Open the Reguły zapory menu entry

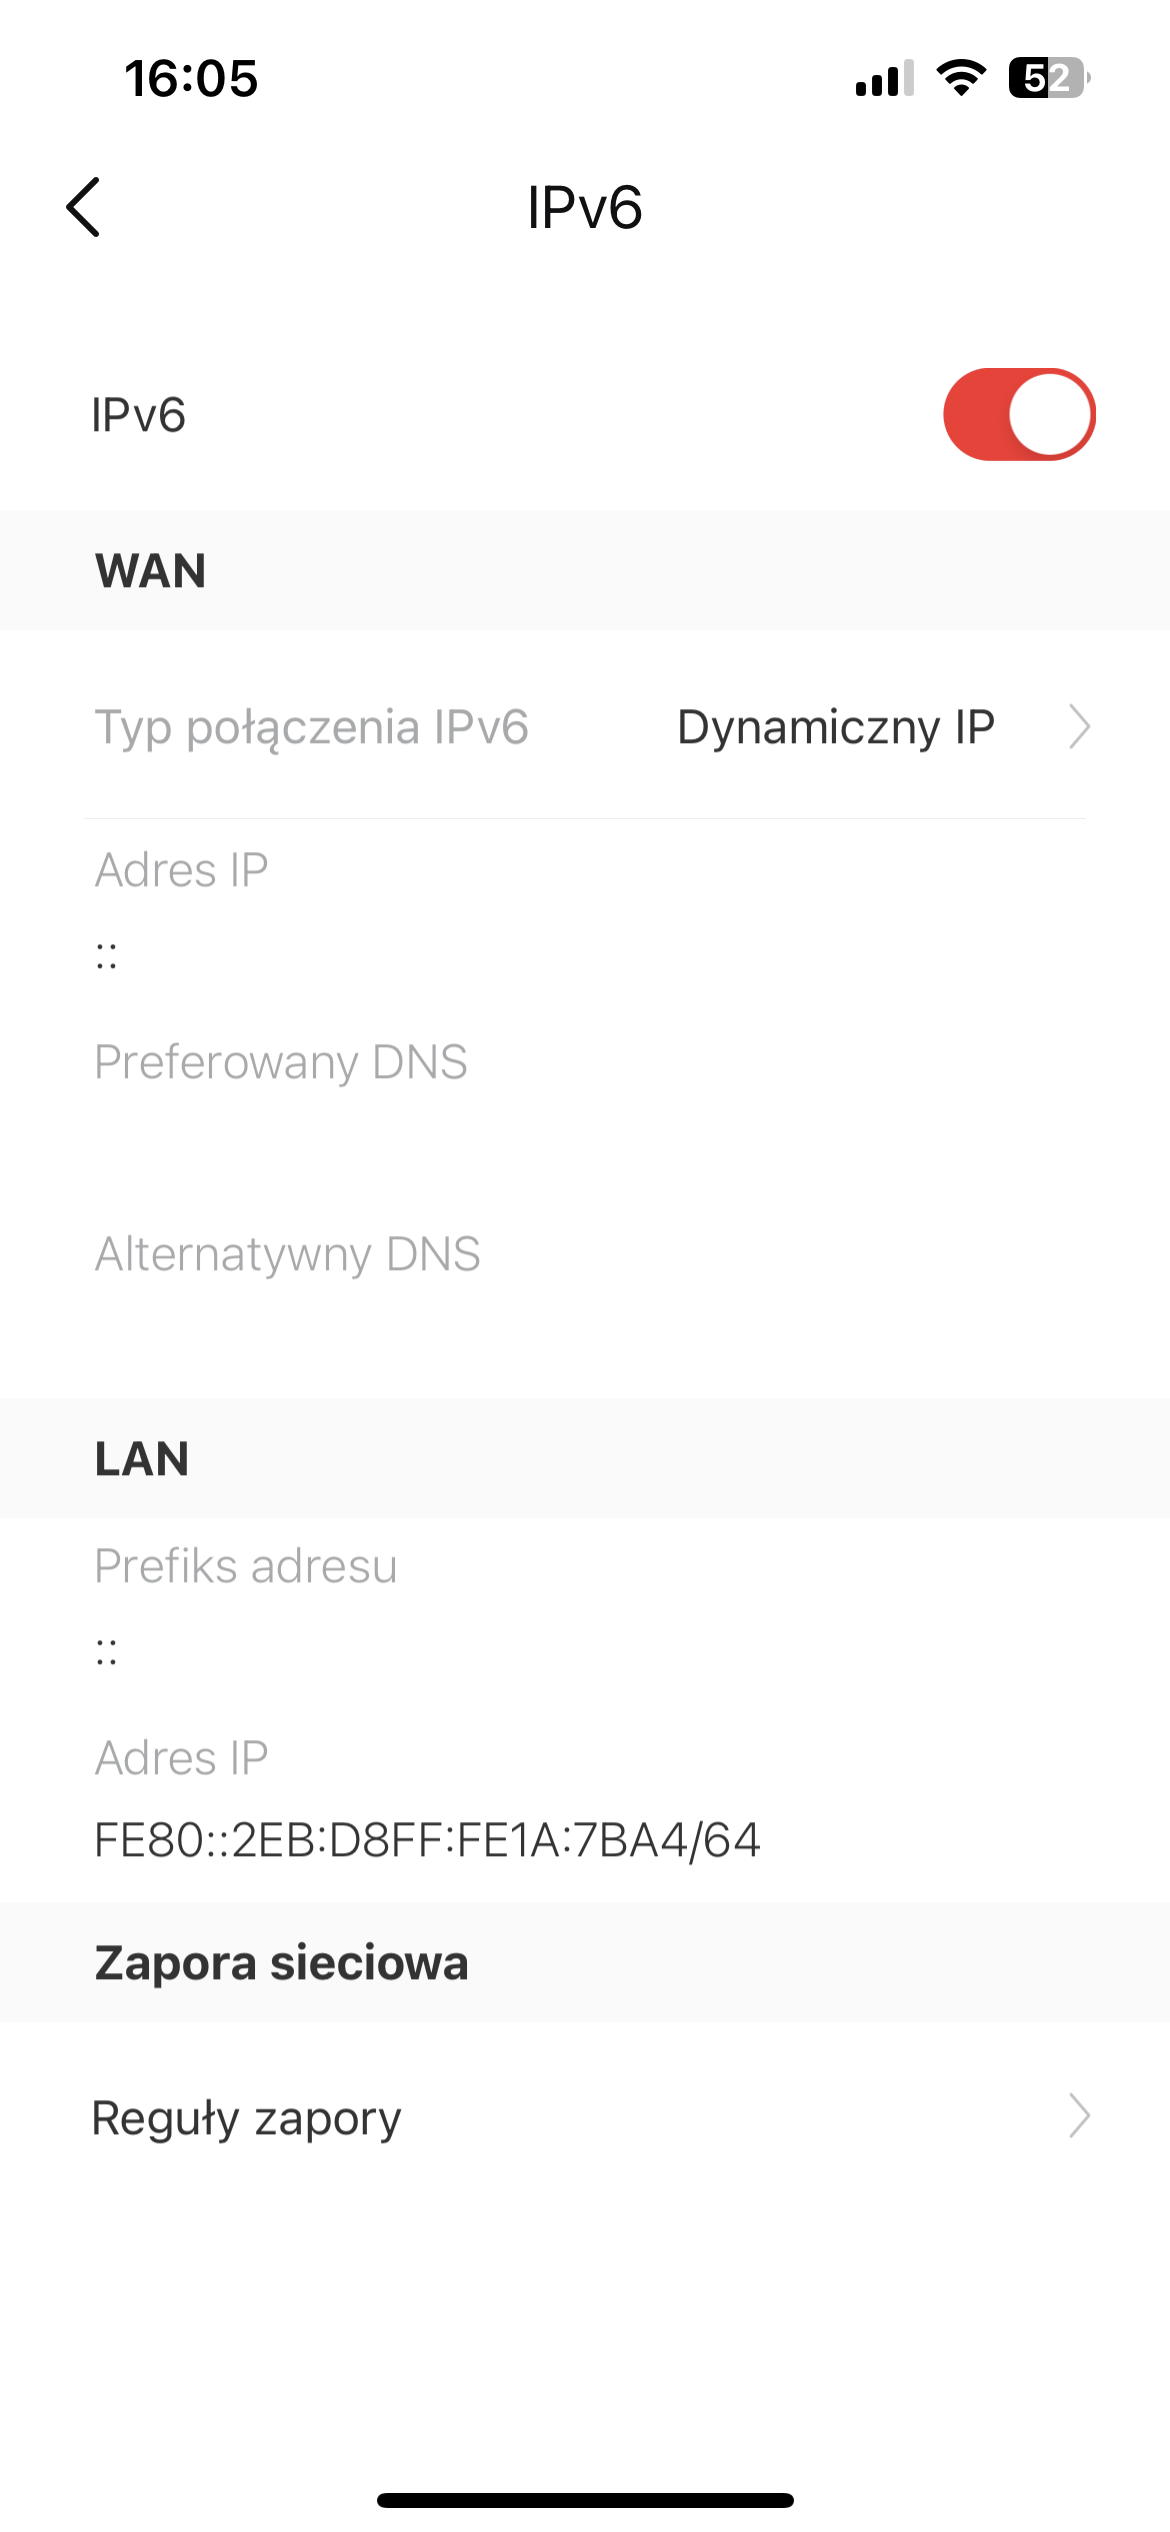coord(247,2117)
